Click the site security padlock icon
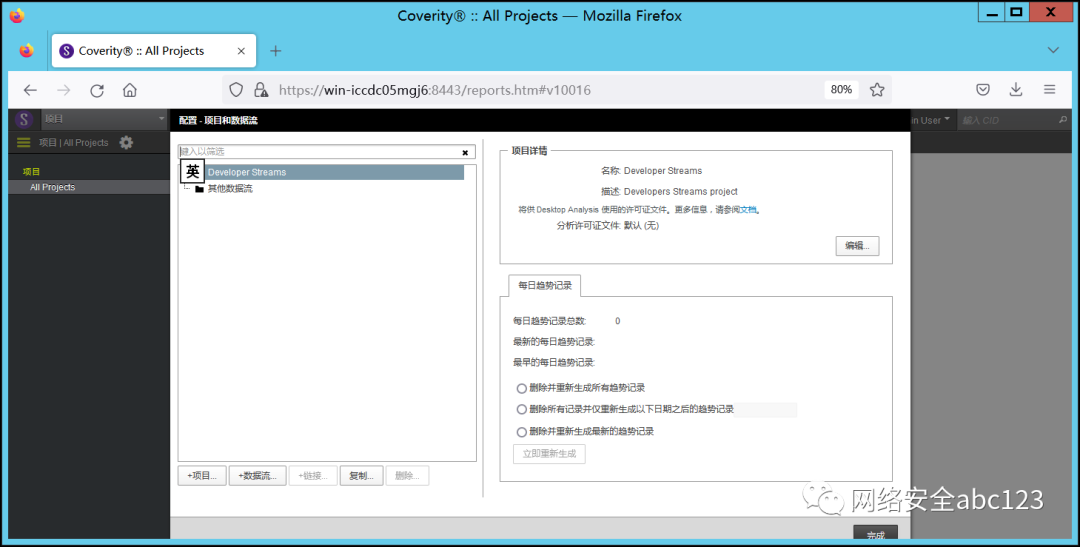Screen dimensions: 1080x547 261,90
